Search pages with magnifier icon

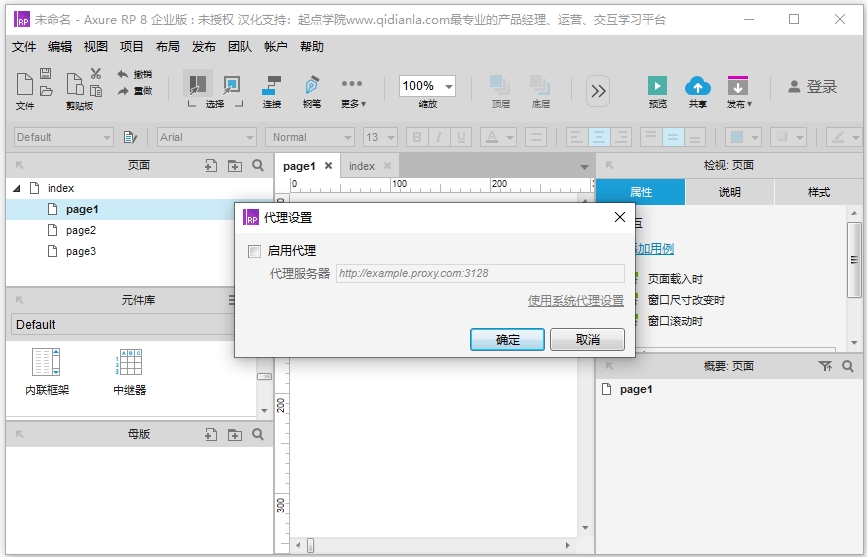point(258,165)
